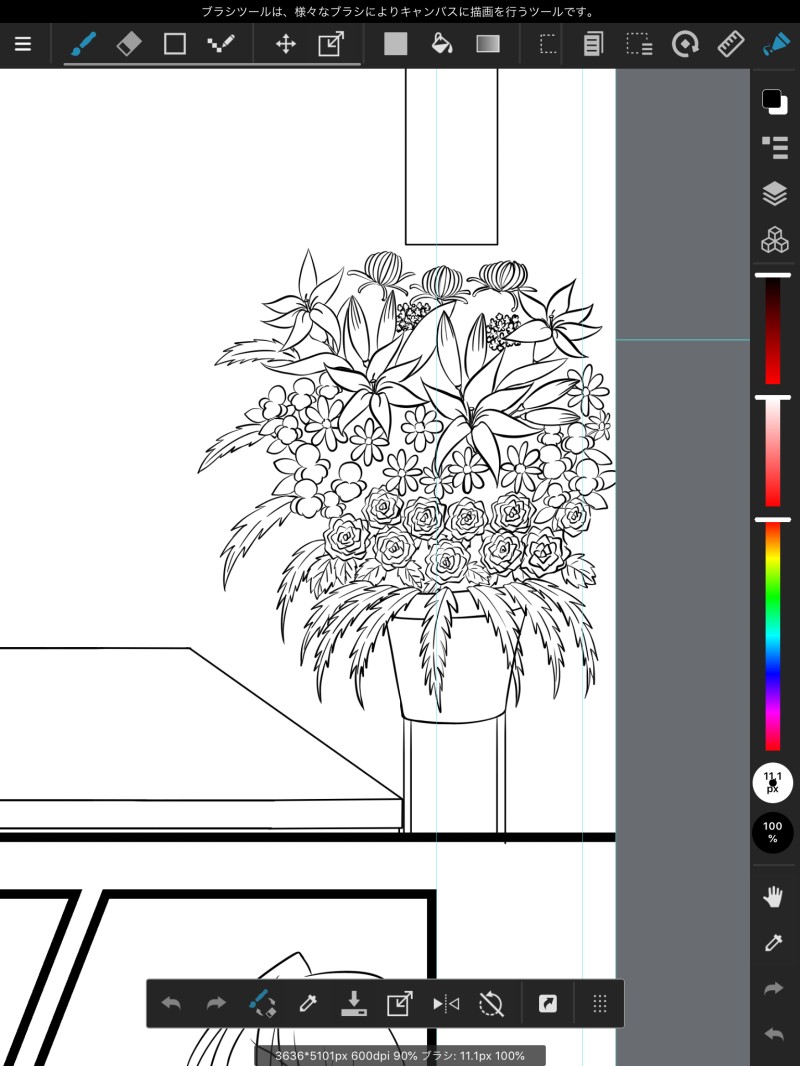800x1066 pixels.
Task: Open the brush list panel
Action: (x=774, y=148)
